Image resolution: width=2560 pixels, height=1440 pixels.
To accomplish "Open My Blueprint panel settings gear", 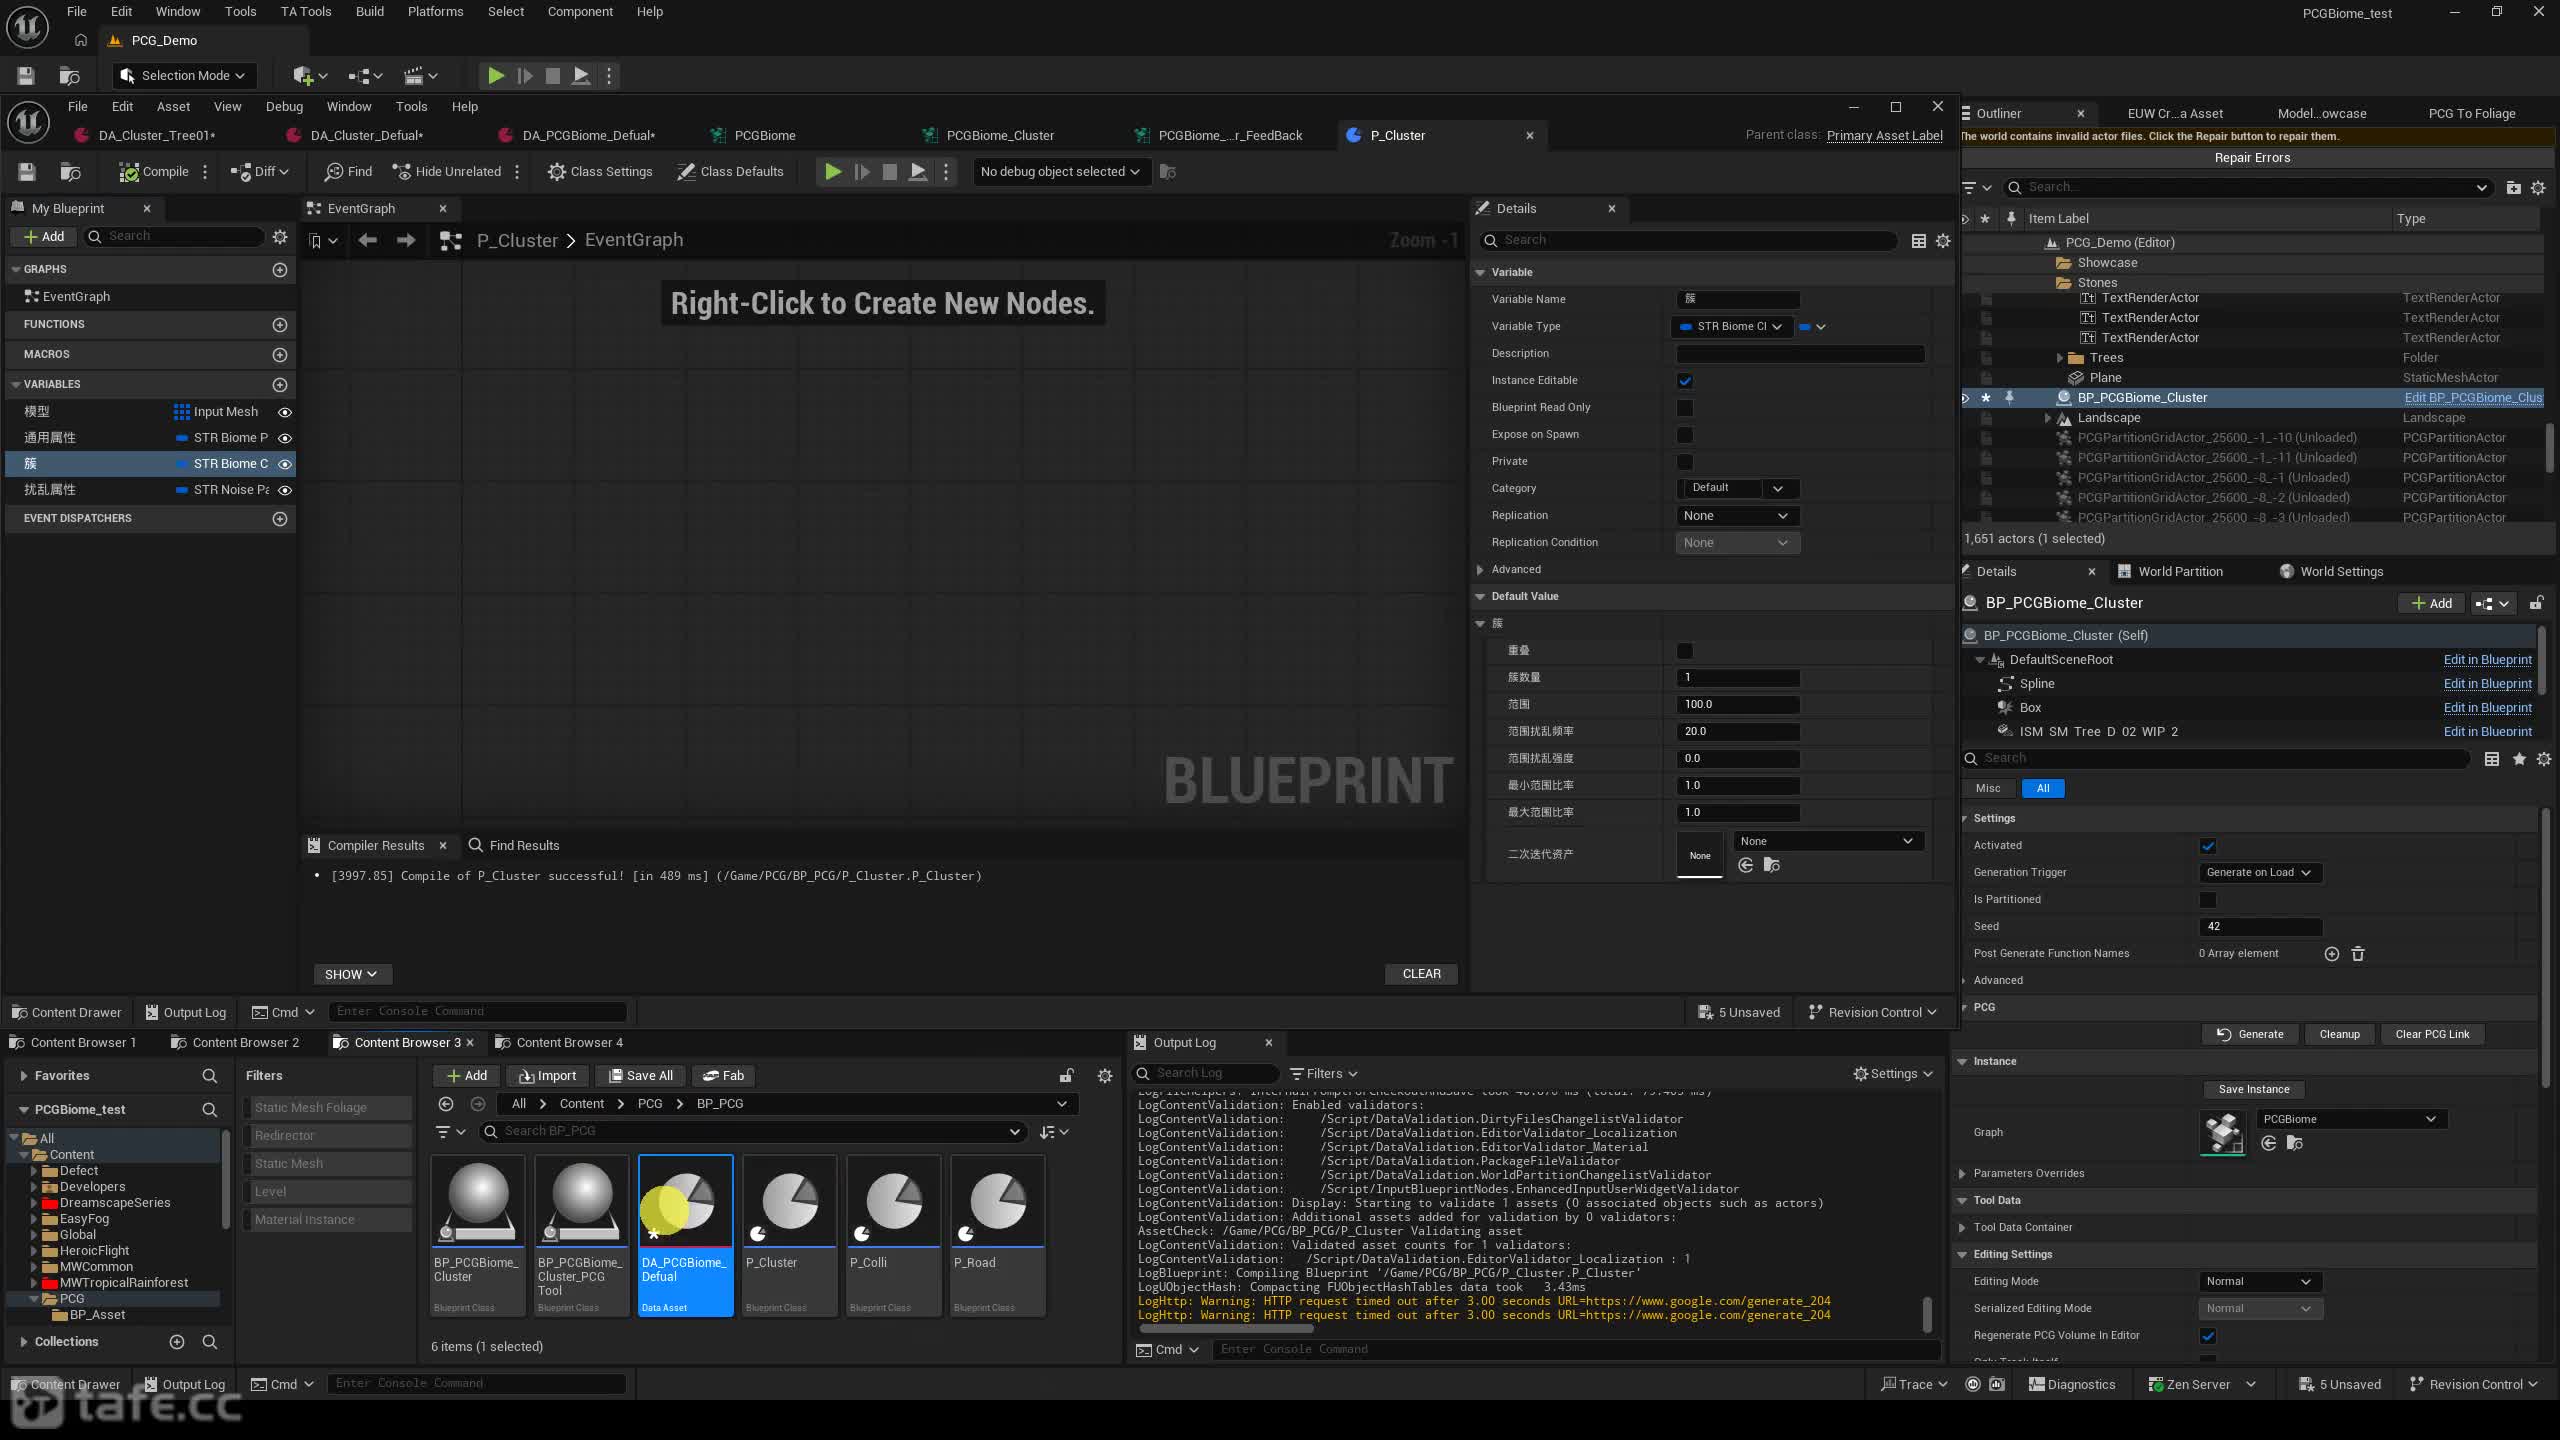I will tap(280, 237).
